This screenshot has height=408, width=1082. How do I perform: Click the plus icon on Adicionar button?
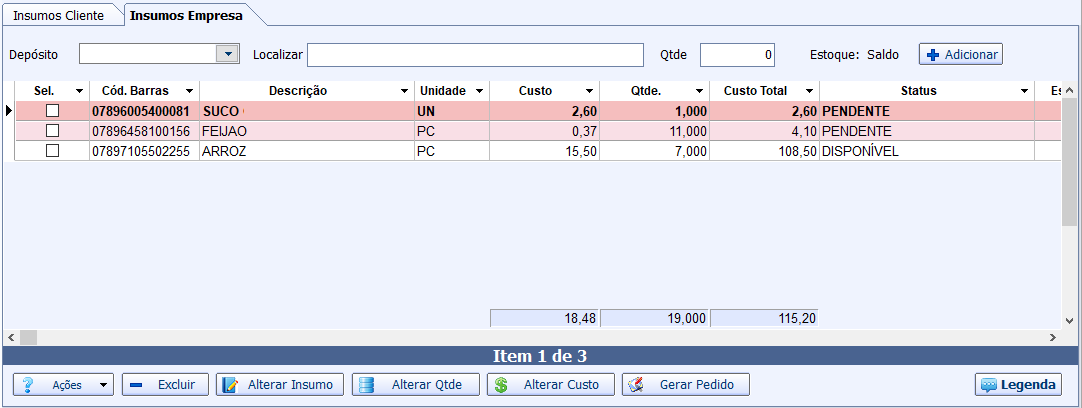pyautogui.click(x=933, y=55)
